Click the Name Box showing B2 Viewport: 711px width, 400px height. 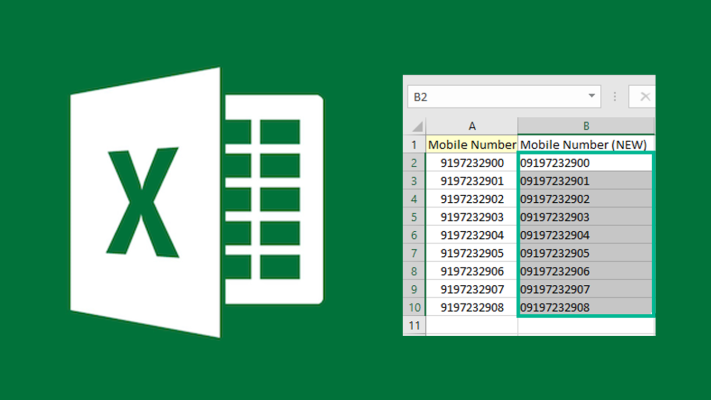504,97
